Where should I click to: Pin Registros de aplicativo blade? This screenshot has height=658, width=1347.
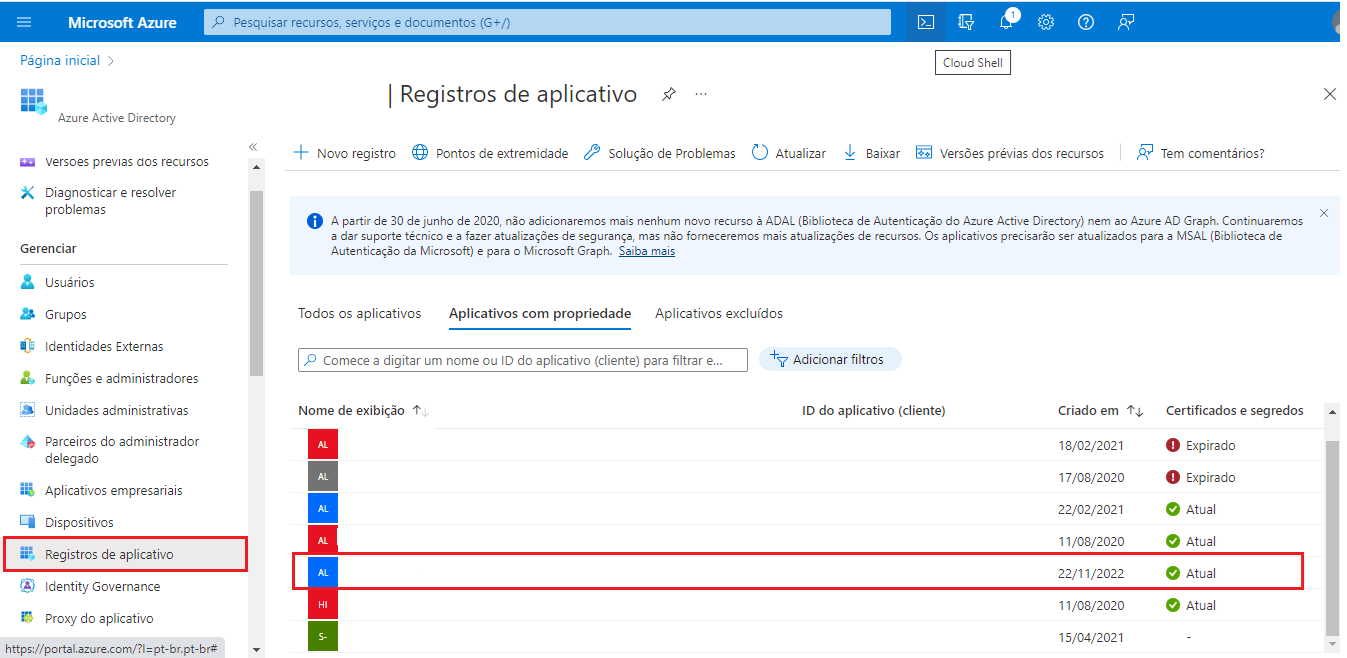(x=669, y=94)
